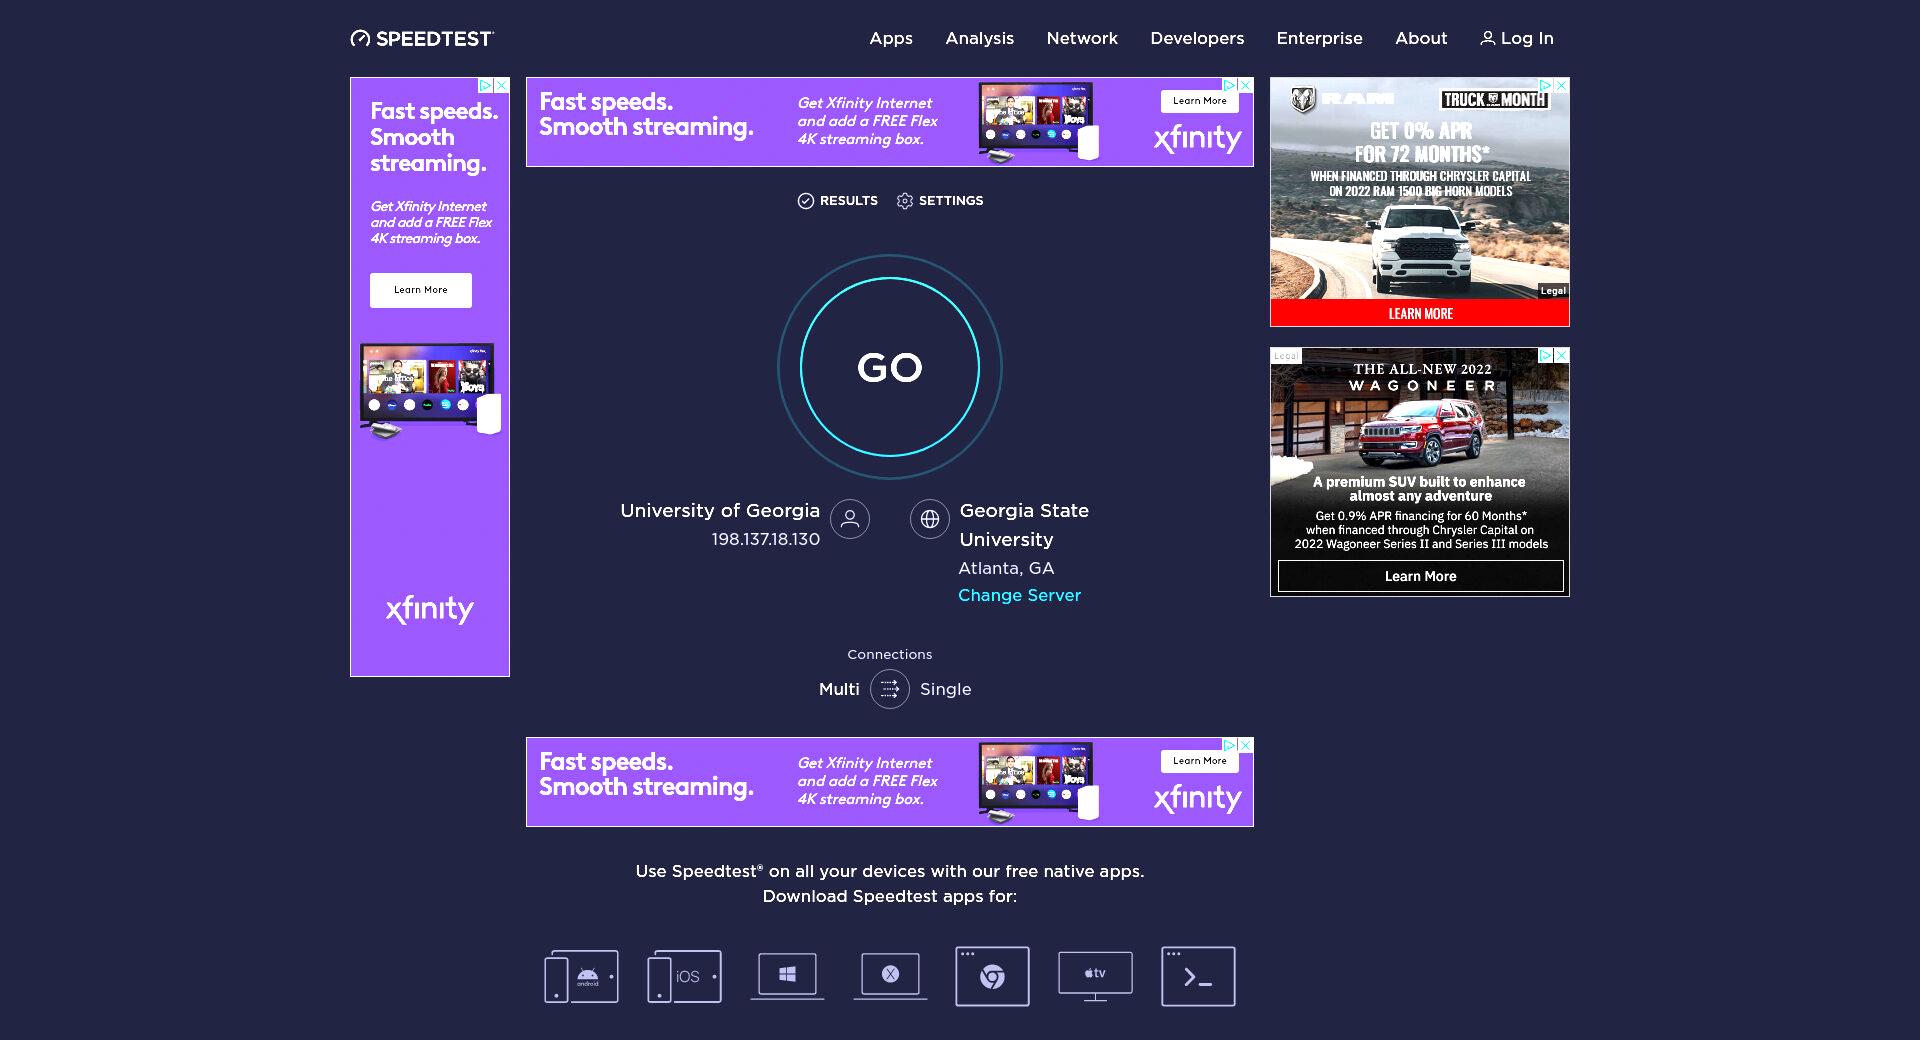Screen dimensions: 1920x1040
Task: Open the Analysis menu
Action: tap(979, 38)
